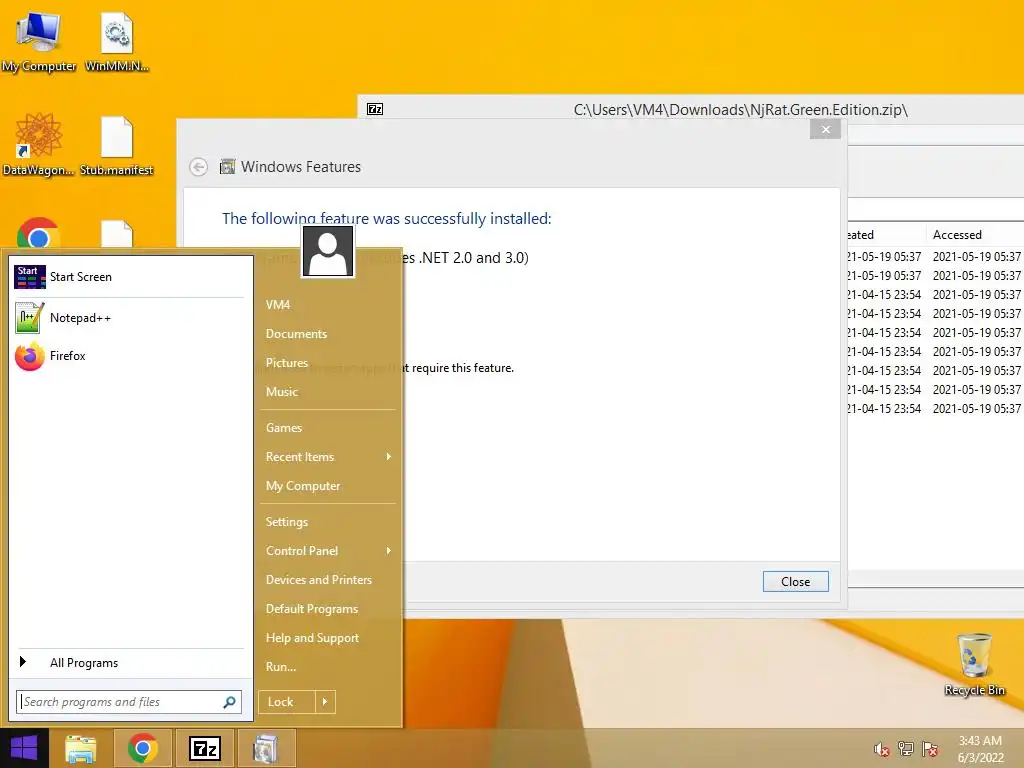This screenshot has height=768, width=1024.
Task: Open Google Chrome desktop icon
Action: tap(38, 234)
